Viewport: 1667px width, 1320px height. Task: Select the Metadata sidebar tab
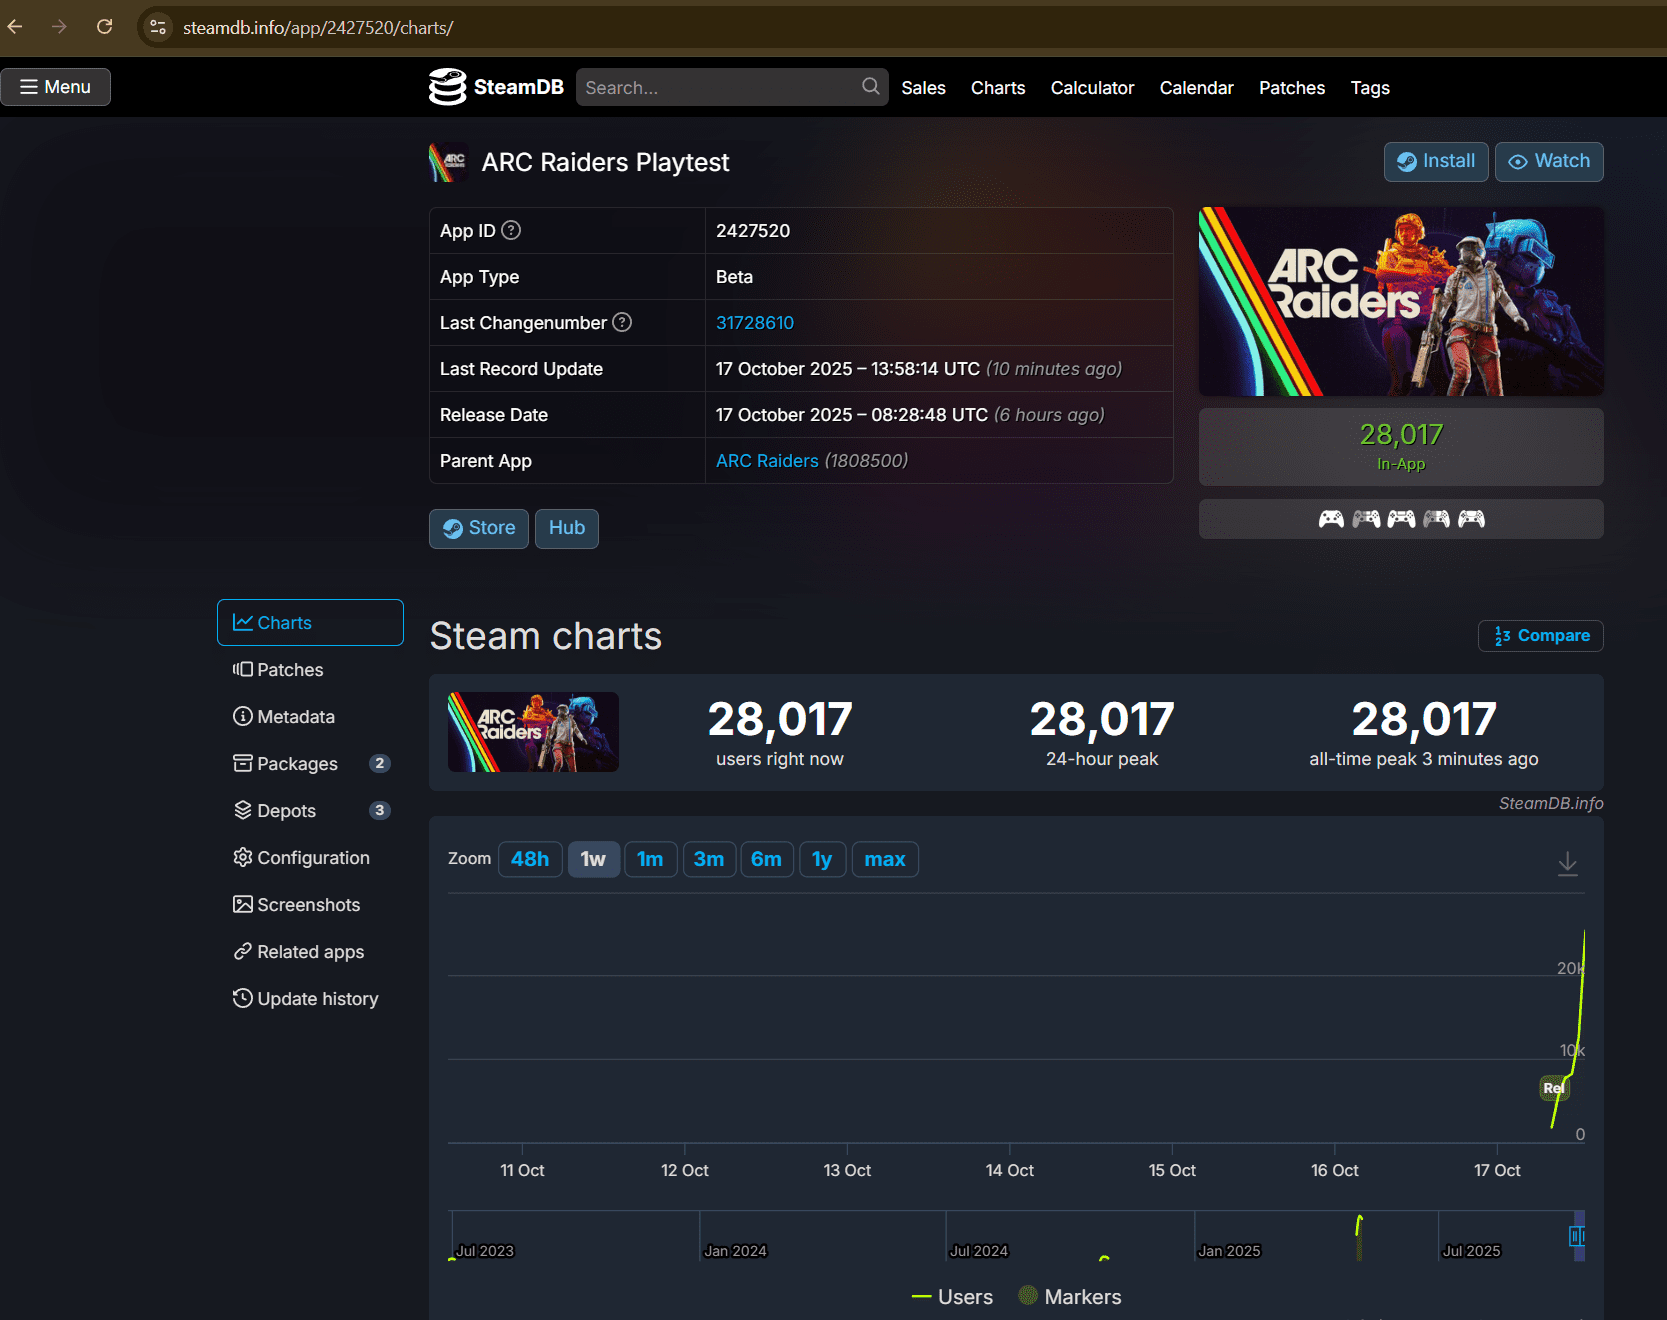click(310, 717)
